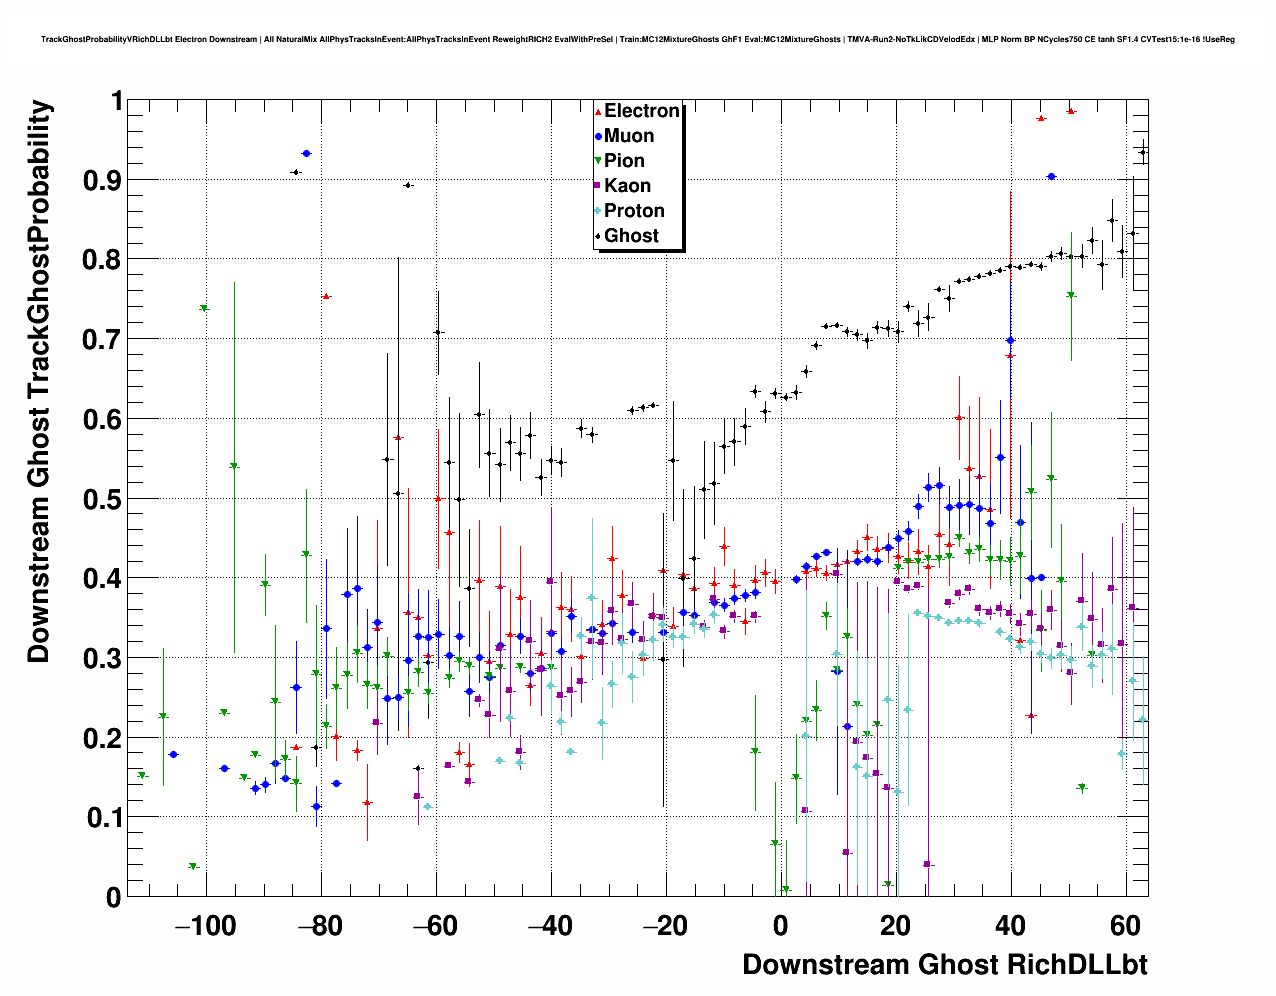Screen dimensions: 1276x996
Task: Select the x-axis title Downstream Ghost RichDLLbt
Action: tap(945, 965)
